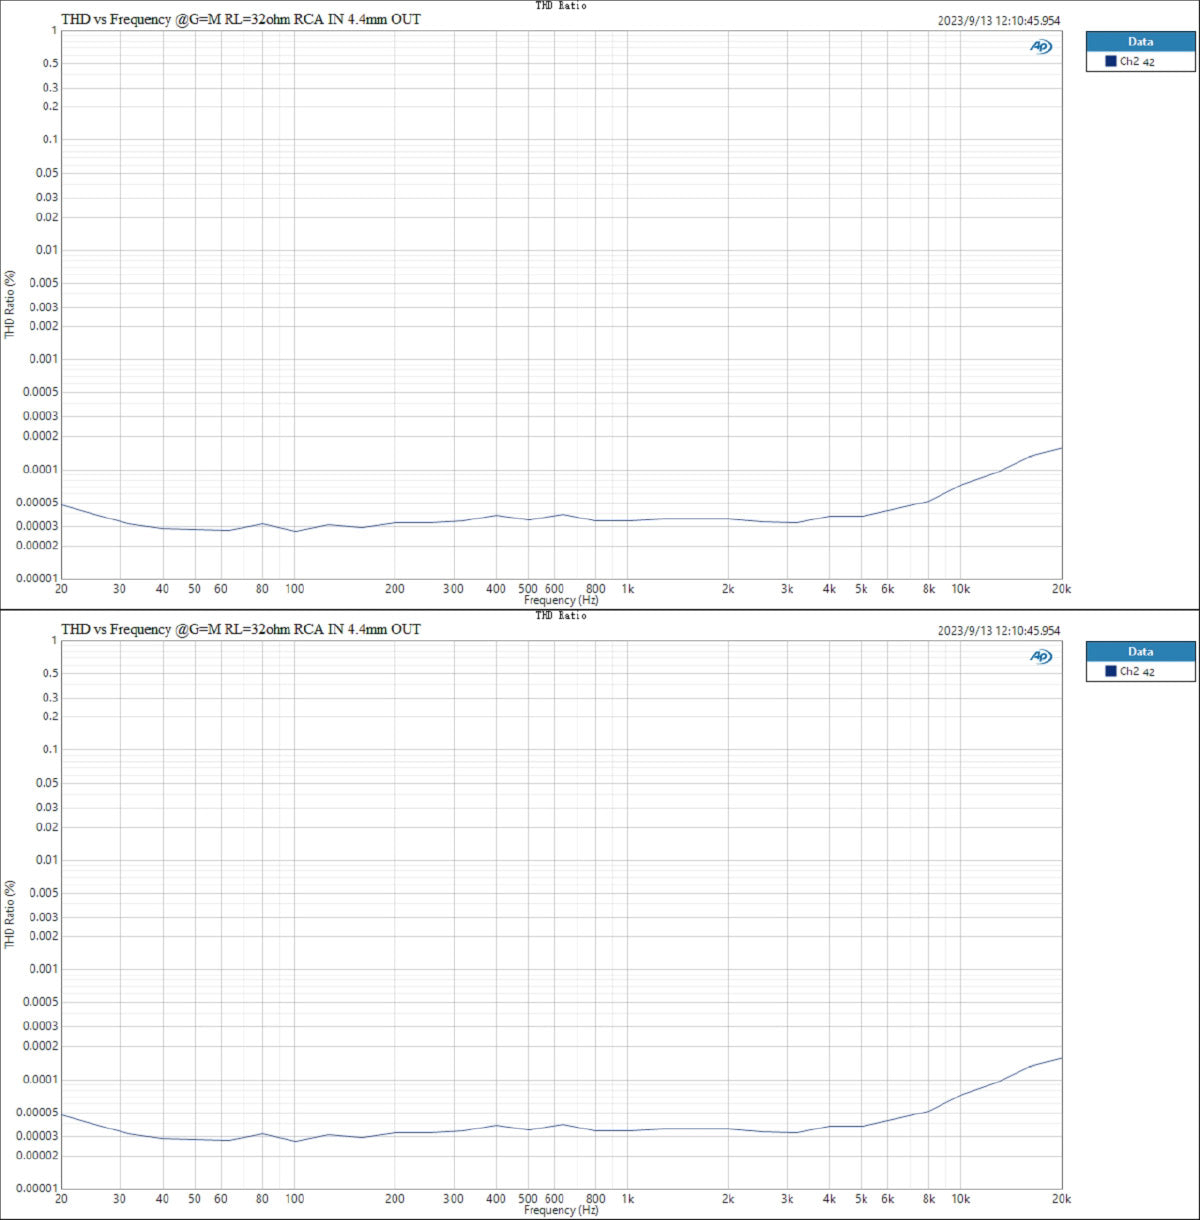Click the 20k tick on bottom graph's x-axis

click(x=1061, y=1199)
